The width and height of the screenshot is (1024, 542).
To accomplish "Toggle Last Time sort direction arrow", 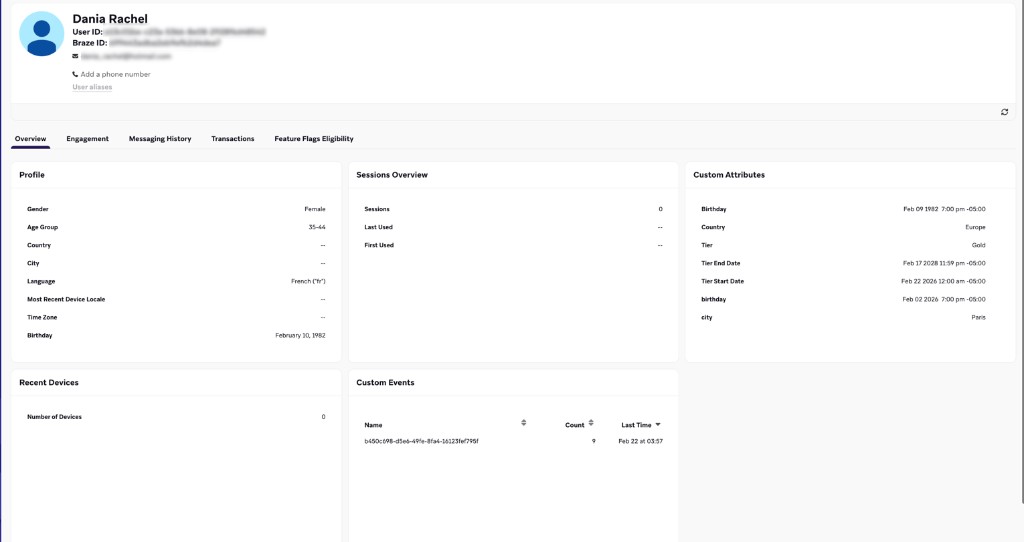I will 658,425.
